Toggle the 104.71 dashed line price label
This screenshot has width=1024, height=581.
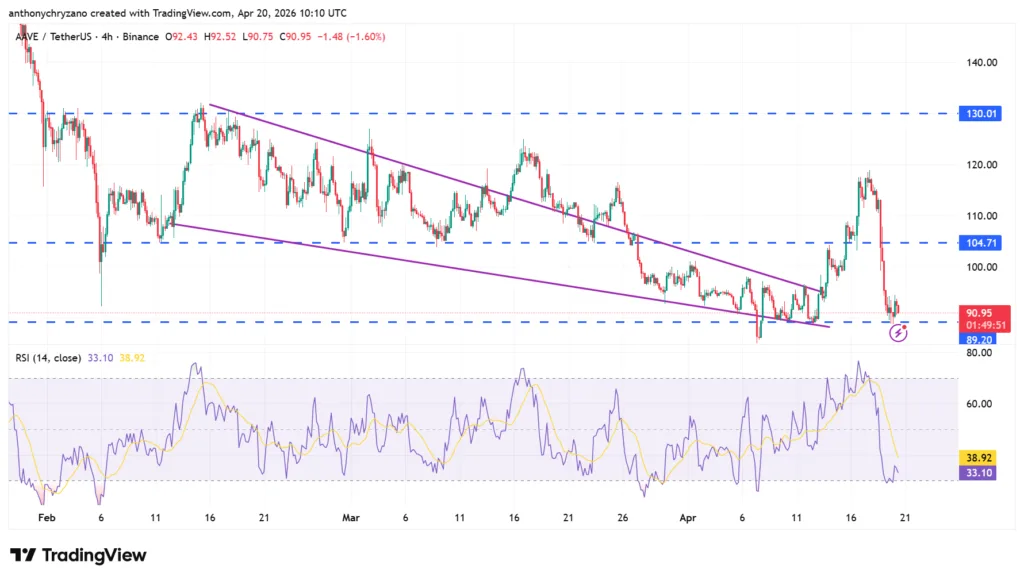tap(981, 241)
